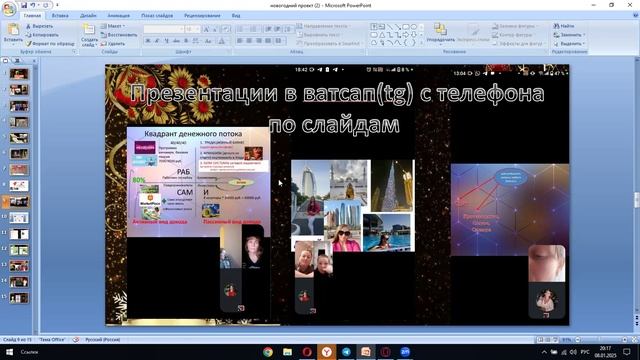Activate Format Painter (Формат по образцу)
The height and width of the screenshot is (360, 640).
point(50,43)
